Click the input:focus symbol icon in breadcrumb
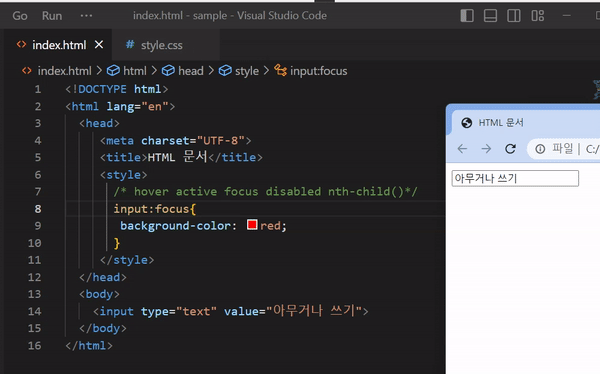Viewport: 600px width, 374px height. [x=280, y=70]
